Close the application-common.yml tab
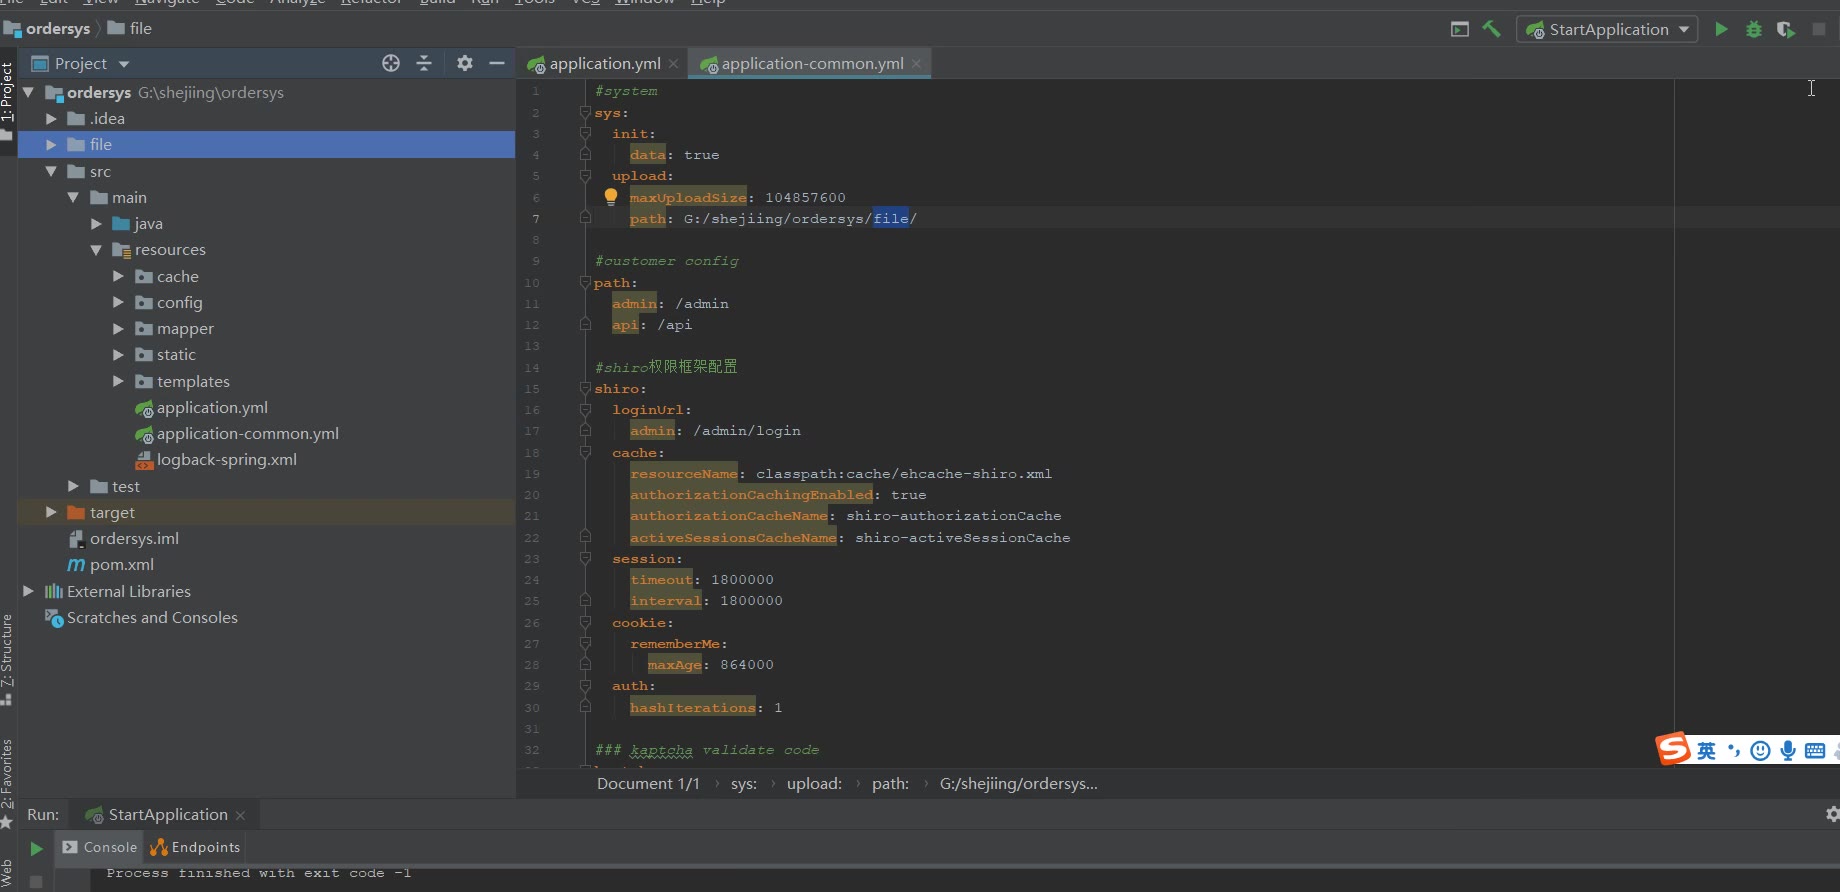The image size is (1840, 892). (916, 64)
